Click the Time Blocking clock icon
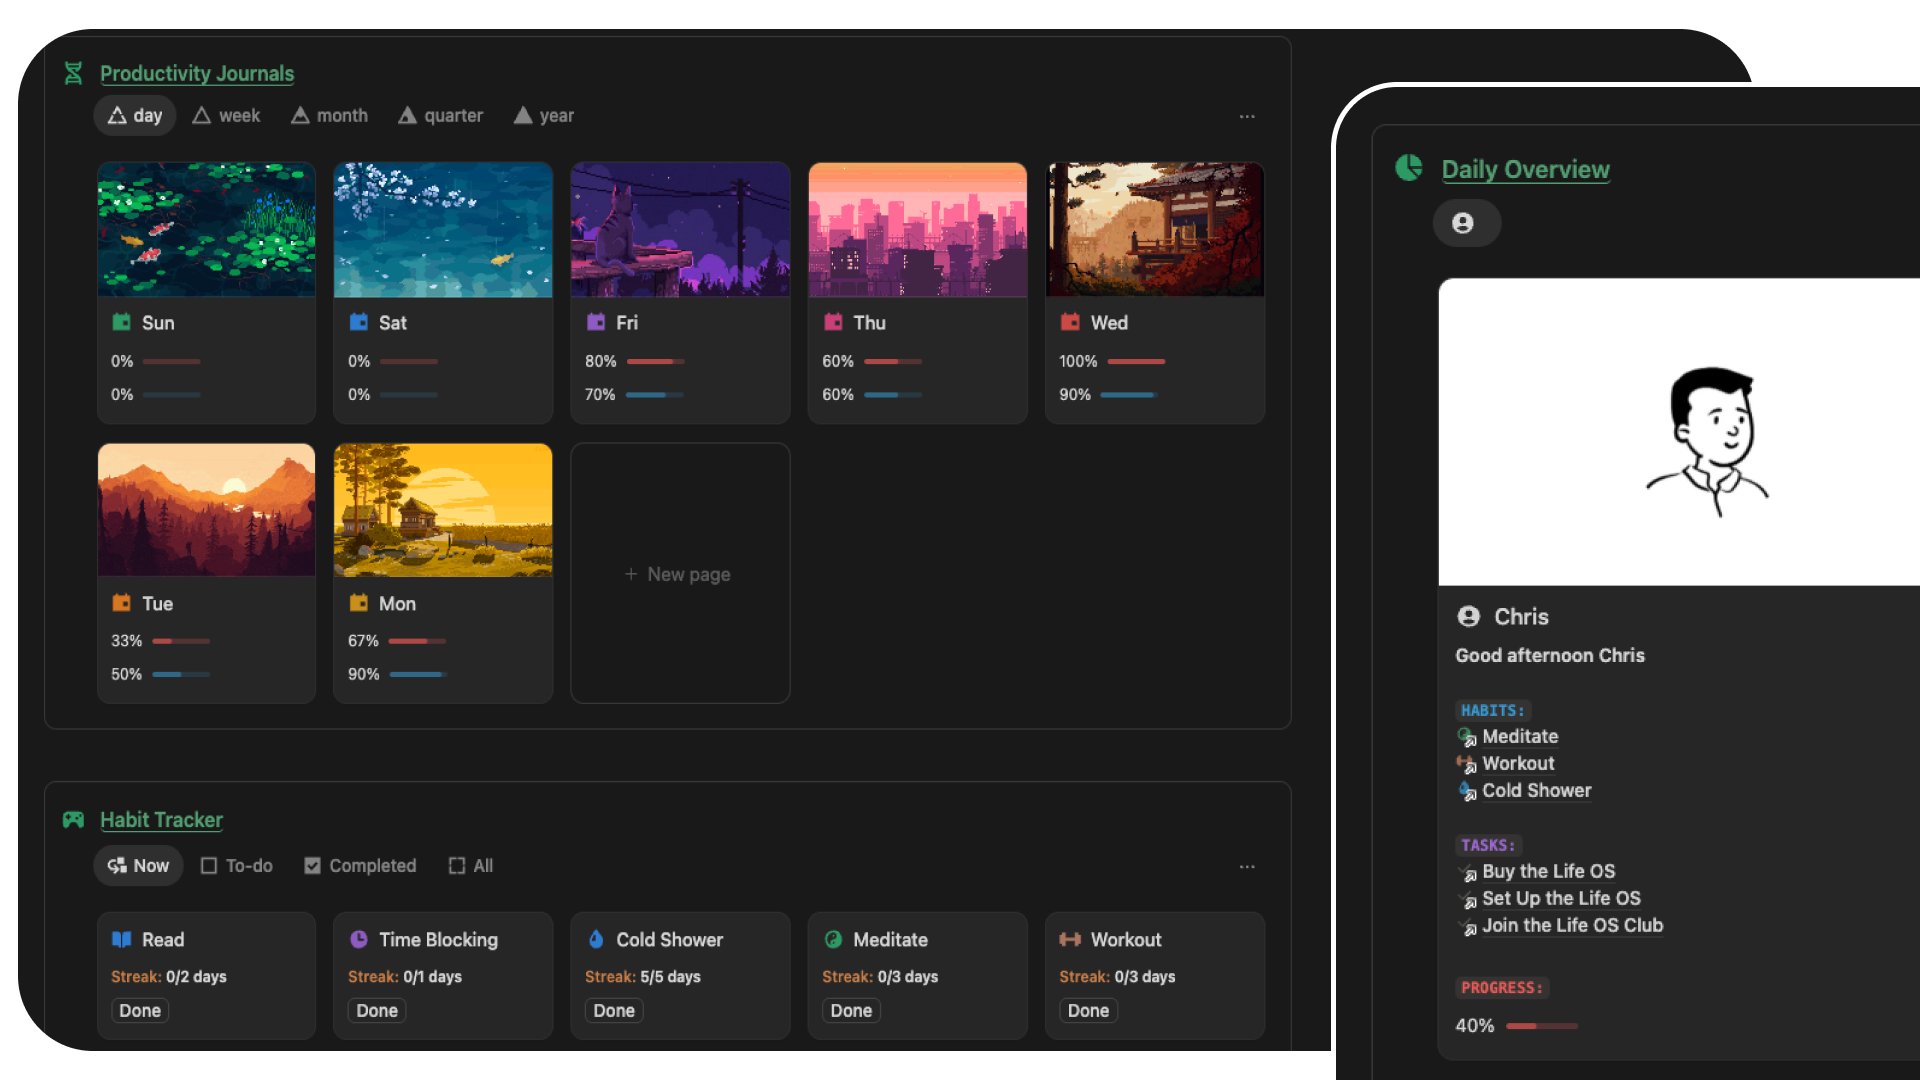1920x1080 pixels. (x=359, y=939)
